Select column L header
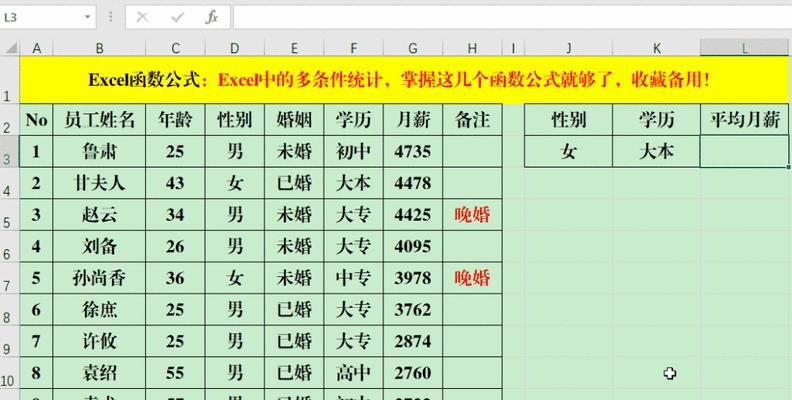Viewport: 792px width, 400px height. (745, 48)
